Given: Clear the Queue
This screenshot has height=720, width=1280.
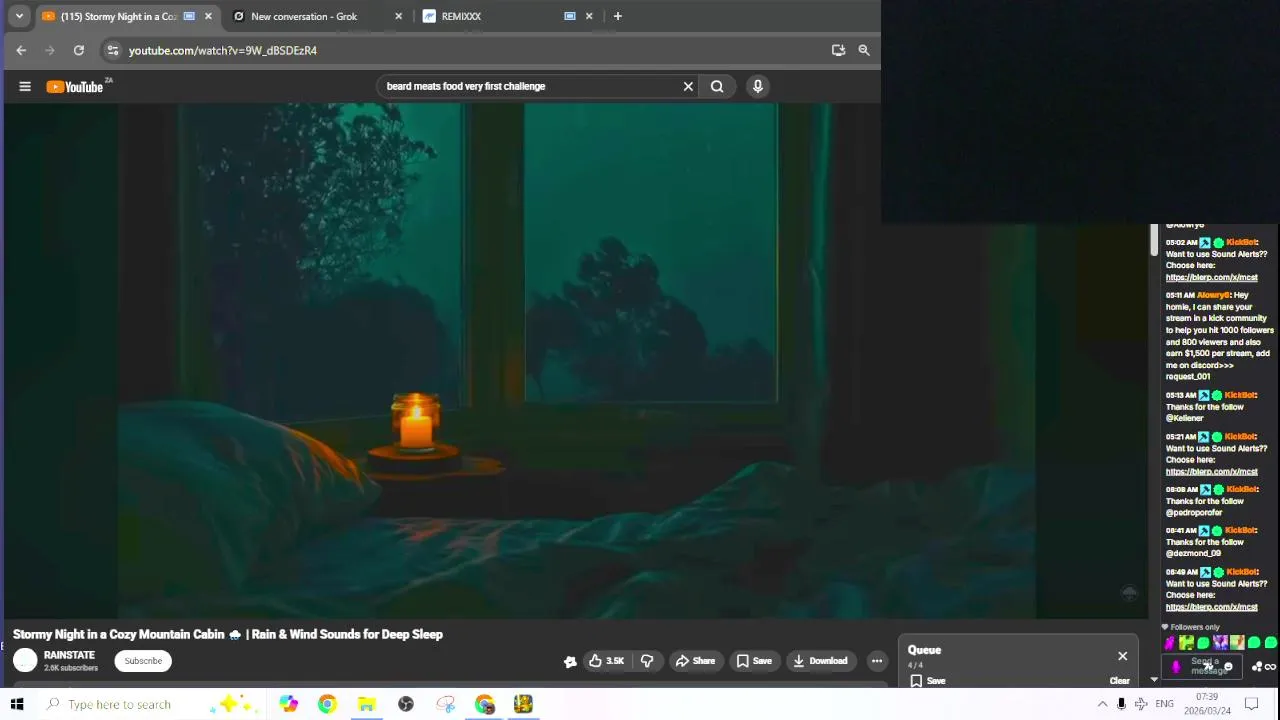Looking at the screenshot, I should [x=1119, y=681].
